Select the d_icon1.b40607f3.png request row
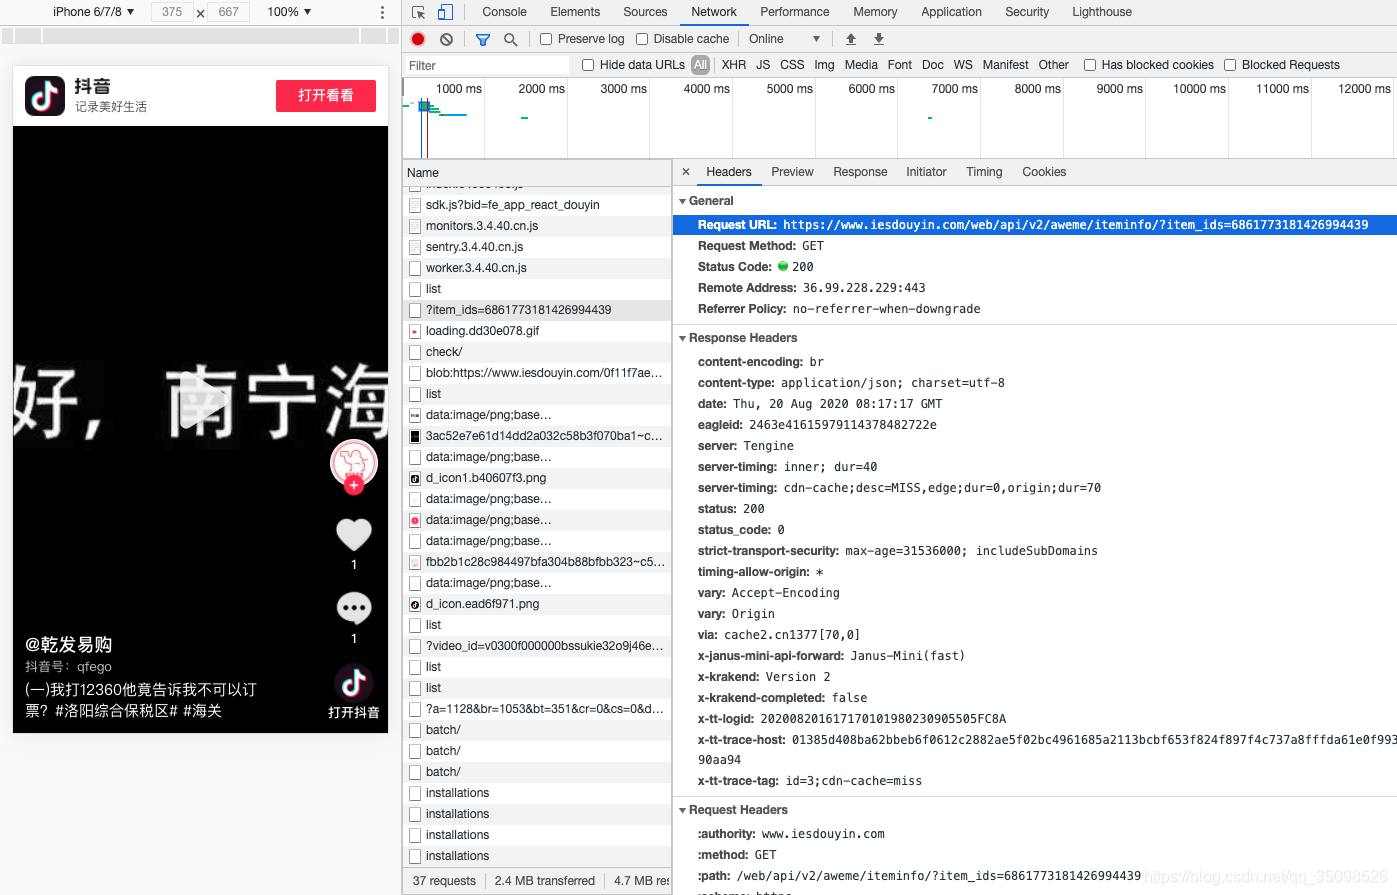 [x=537, y=478]
